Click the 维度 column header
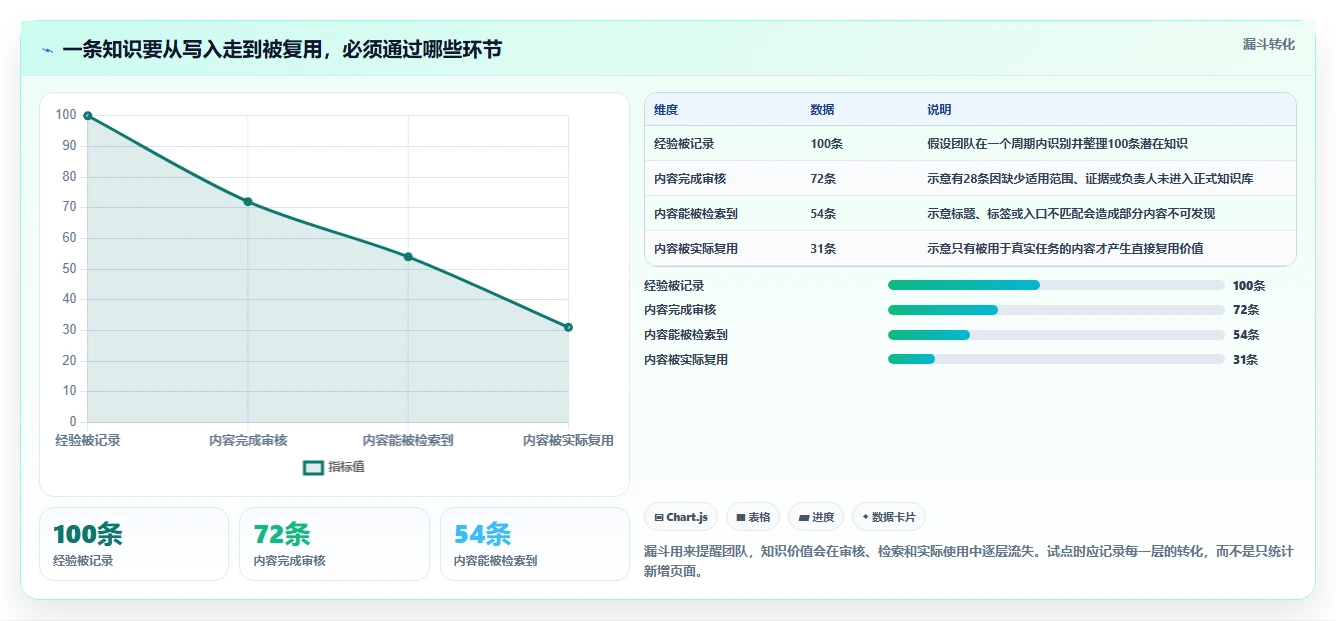The image size is (1336, 621). [x=666, y=110]
